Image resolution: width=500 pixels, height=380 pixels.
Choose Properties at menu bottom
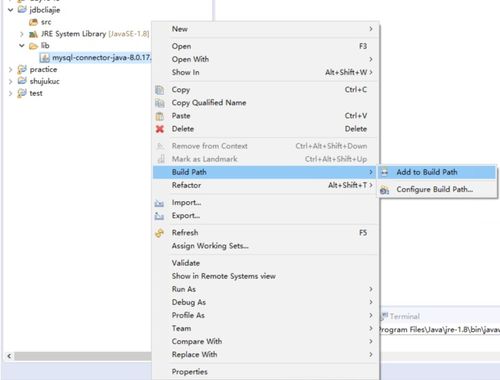click(x=266, y=372)
